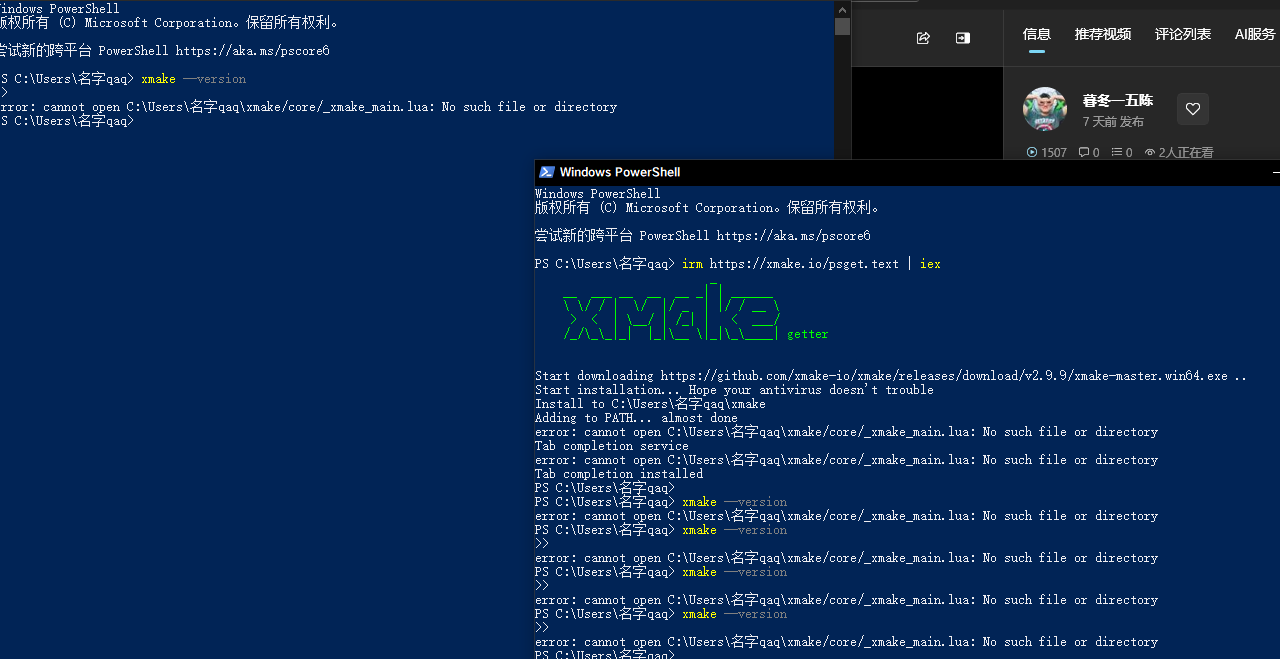1280x659 pixels.
Task: Click the collapse side panel arrow icon
Action: pos(962,38)
